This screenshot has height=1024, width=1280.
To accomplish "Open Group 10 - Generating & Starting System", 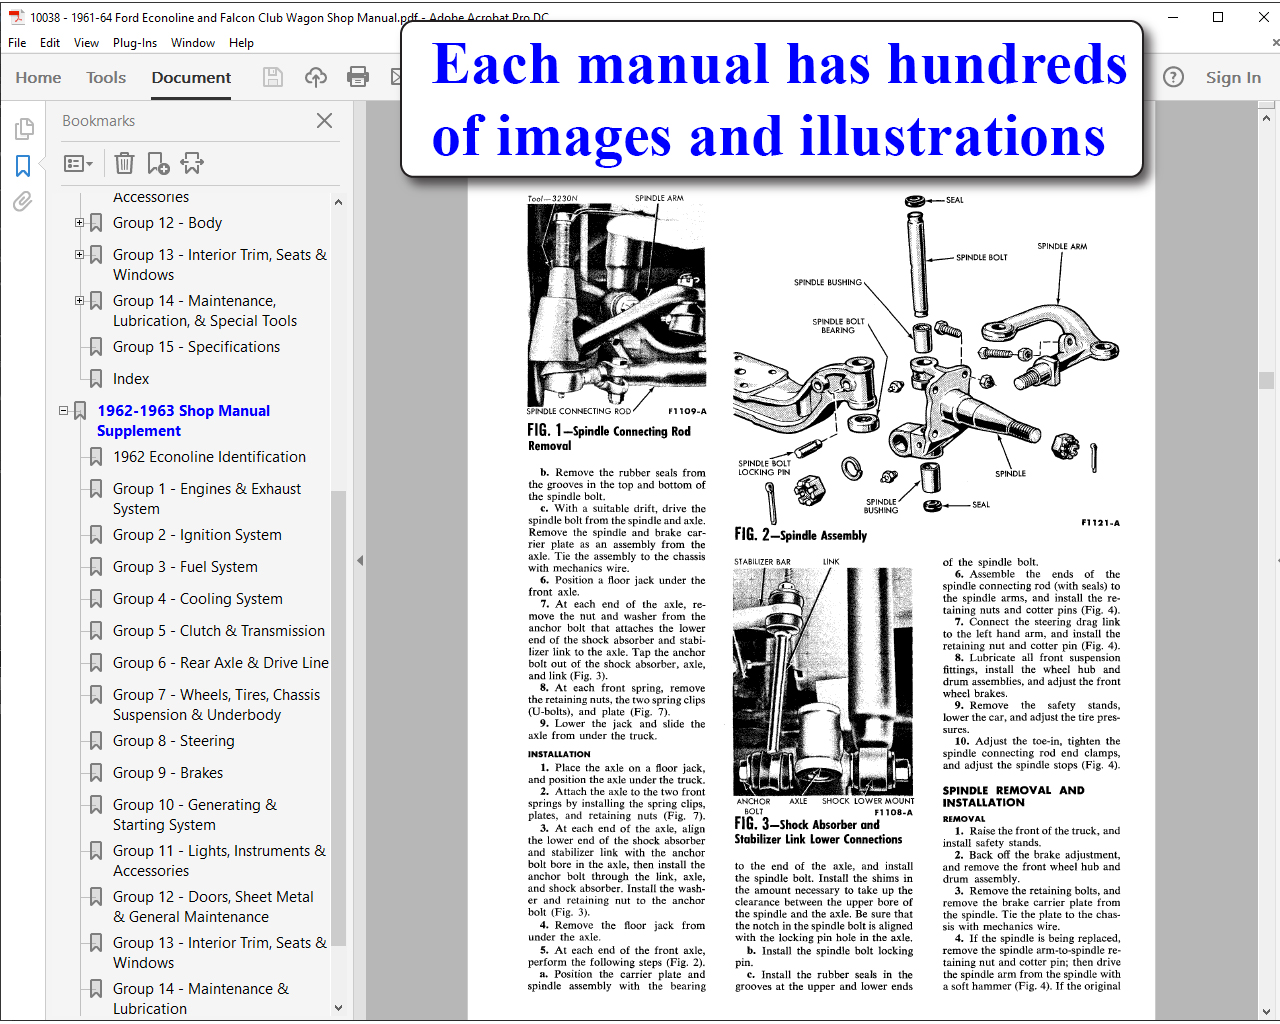I will tap(195, 815).
